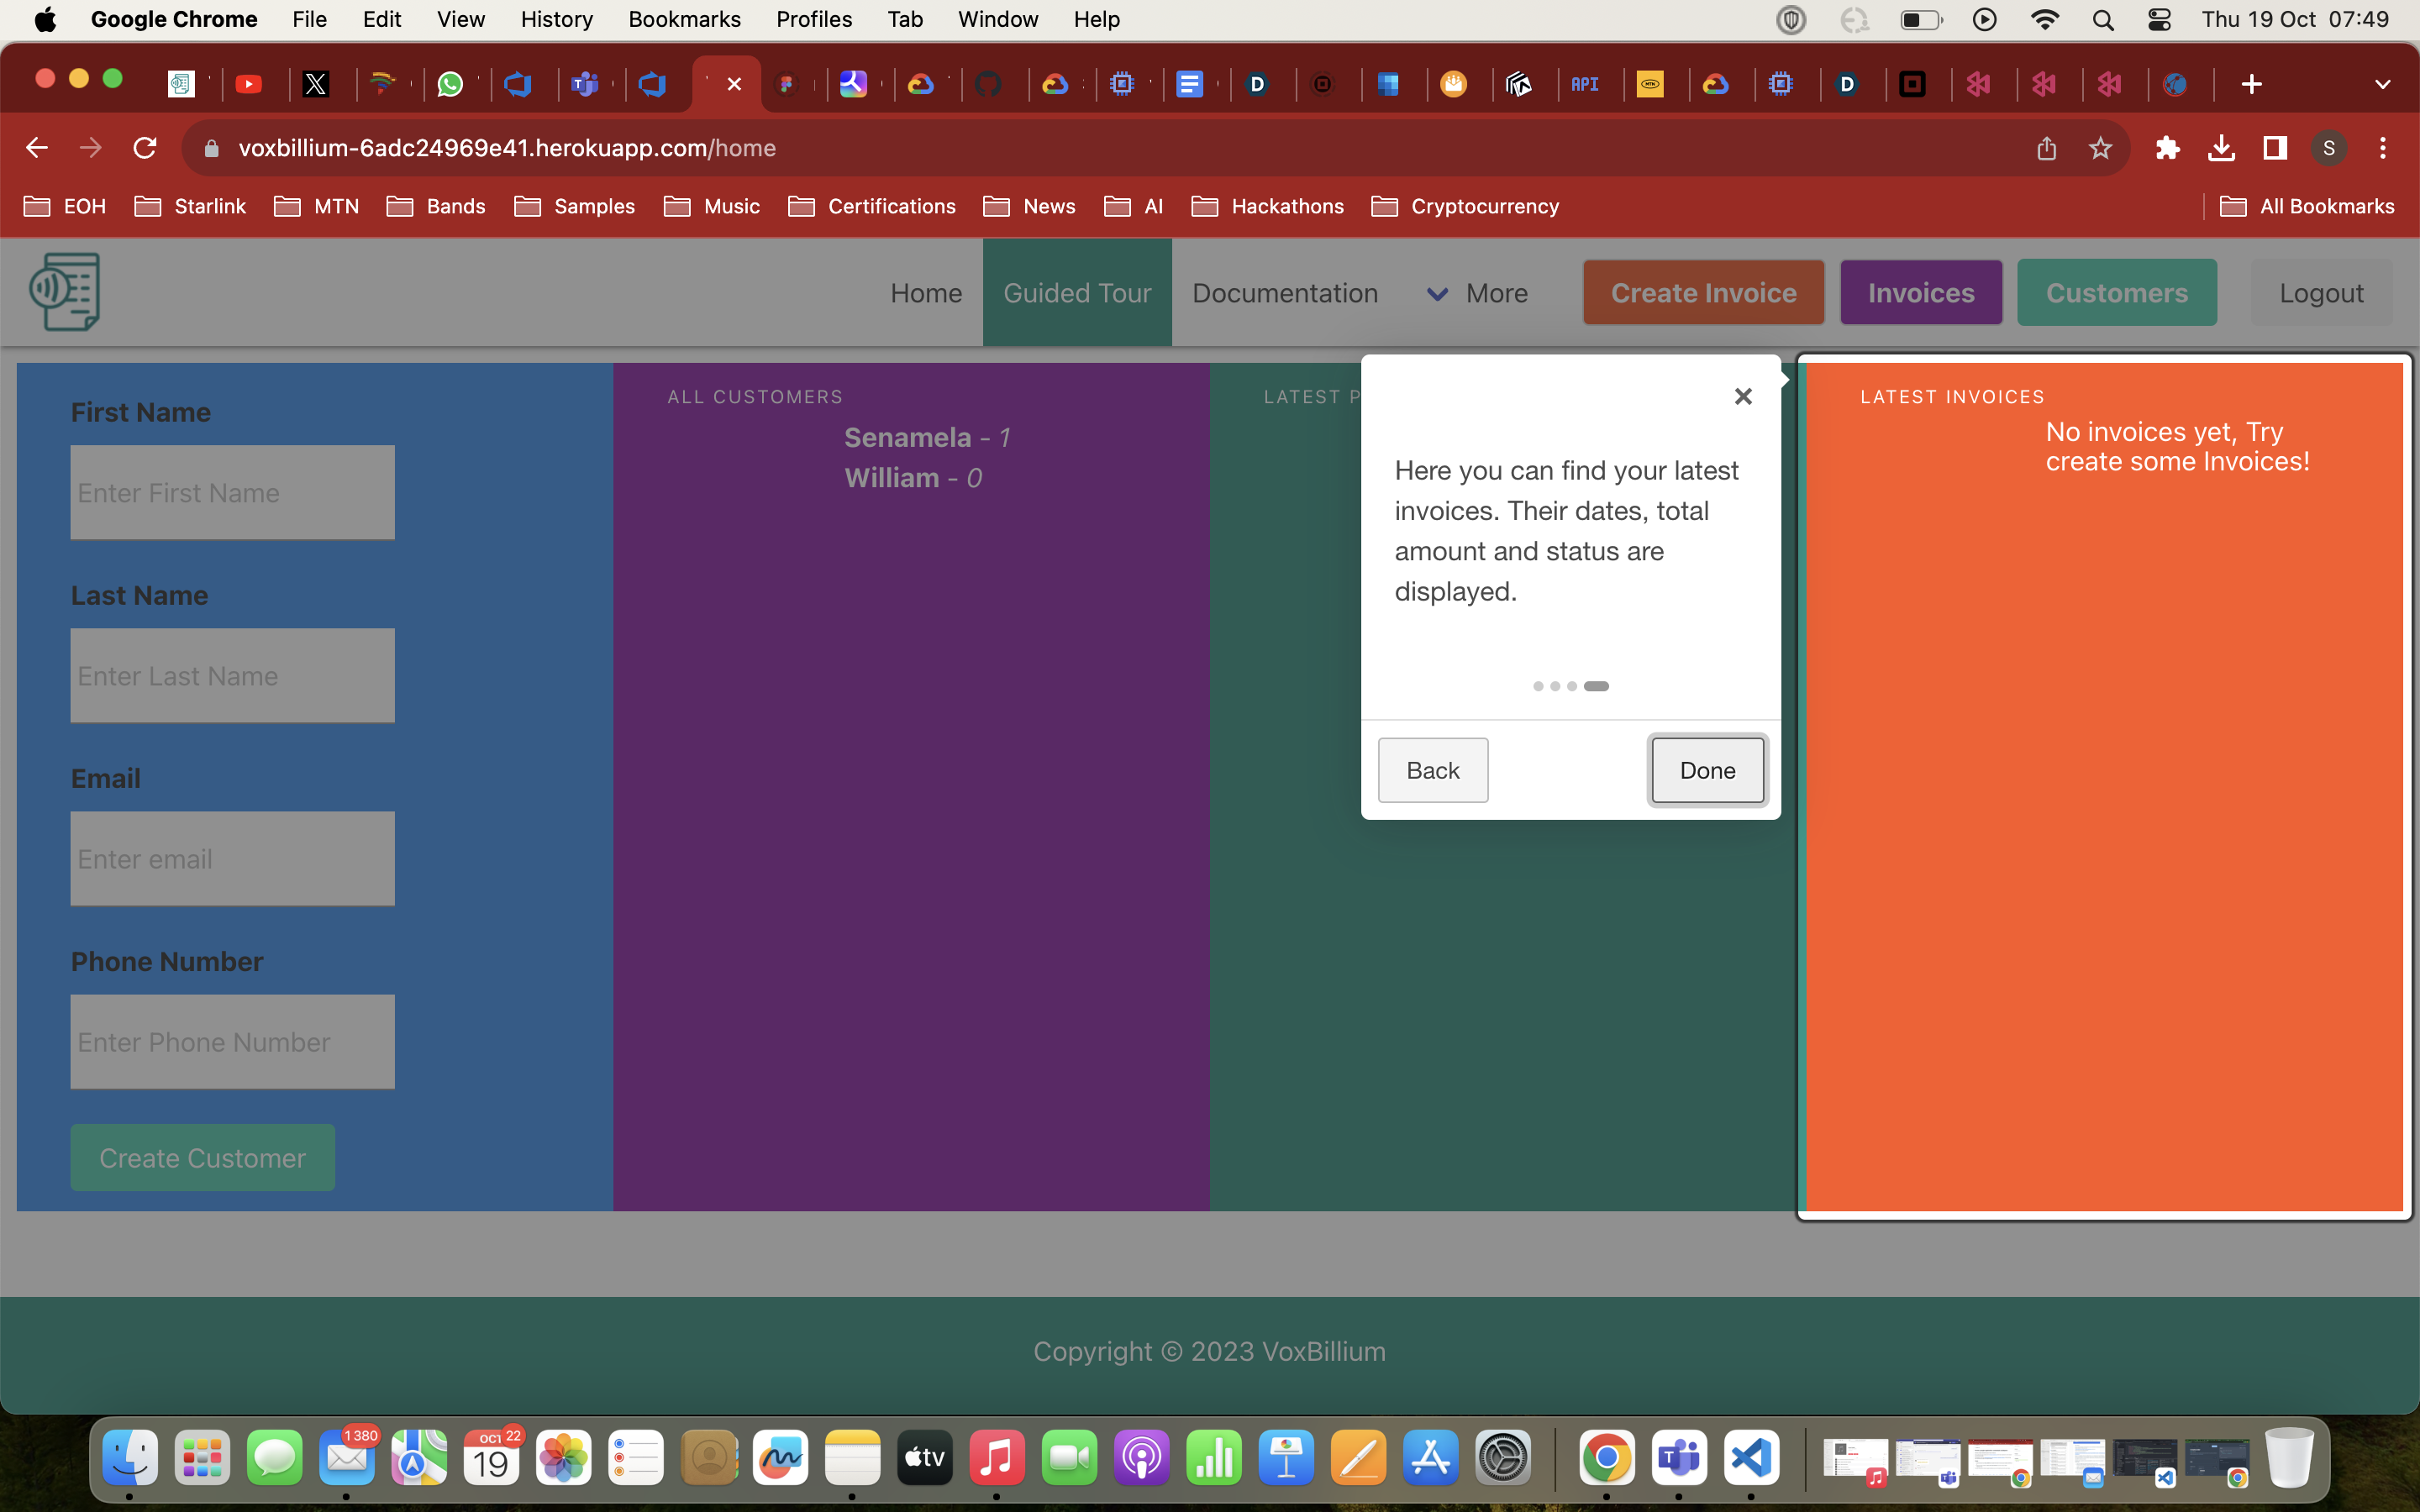
Task: Open Chrome three-dot menu
Action: pyautogui.click(x=2382, y=148)
